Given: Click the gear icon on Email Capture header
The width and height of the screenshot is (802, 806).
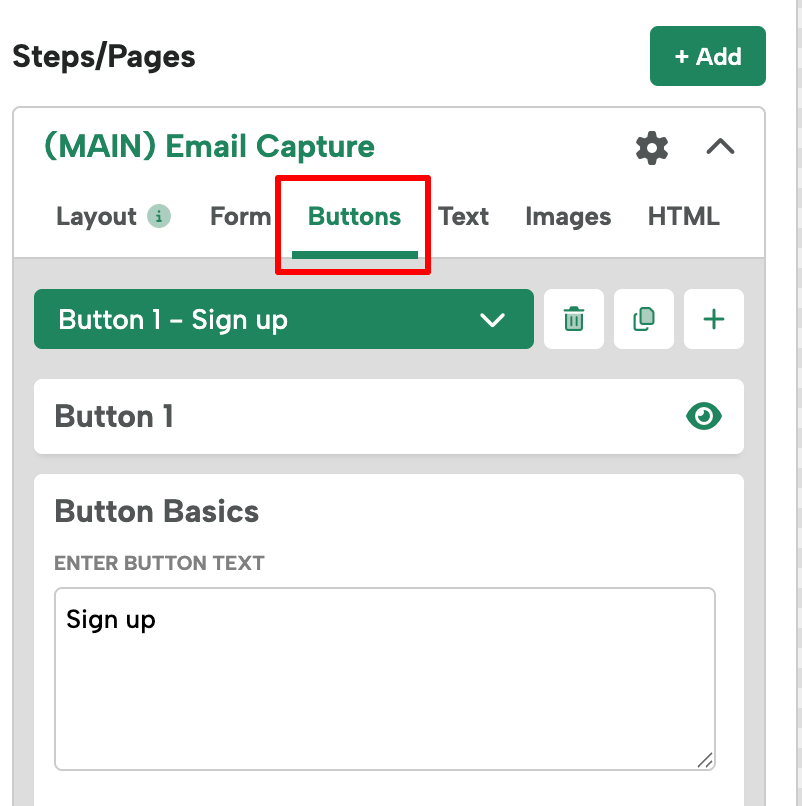Looking at the screenshot, I should click(651, 148).
